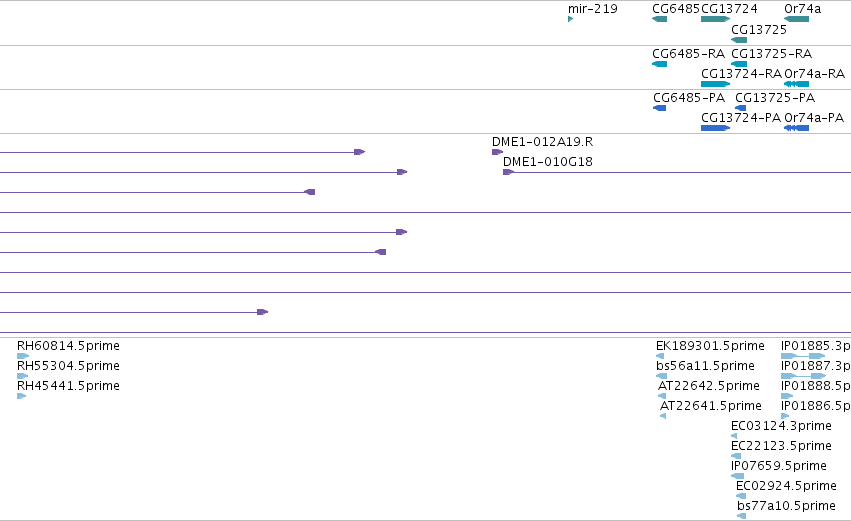851x521 pixels.
Task: Select EST AT22641.5prime
Action: (711, 406)
